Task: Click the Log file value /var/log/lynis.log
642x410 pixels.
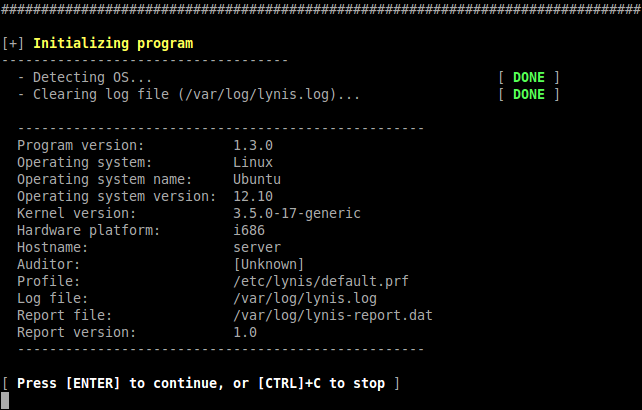Action: pos(304,298)
